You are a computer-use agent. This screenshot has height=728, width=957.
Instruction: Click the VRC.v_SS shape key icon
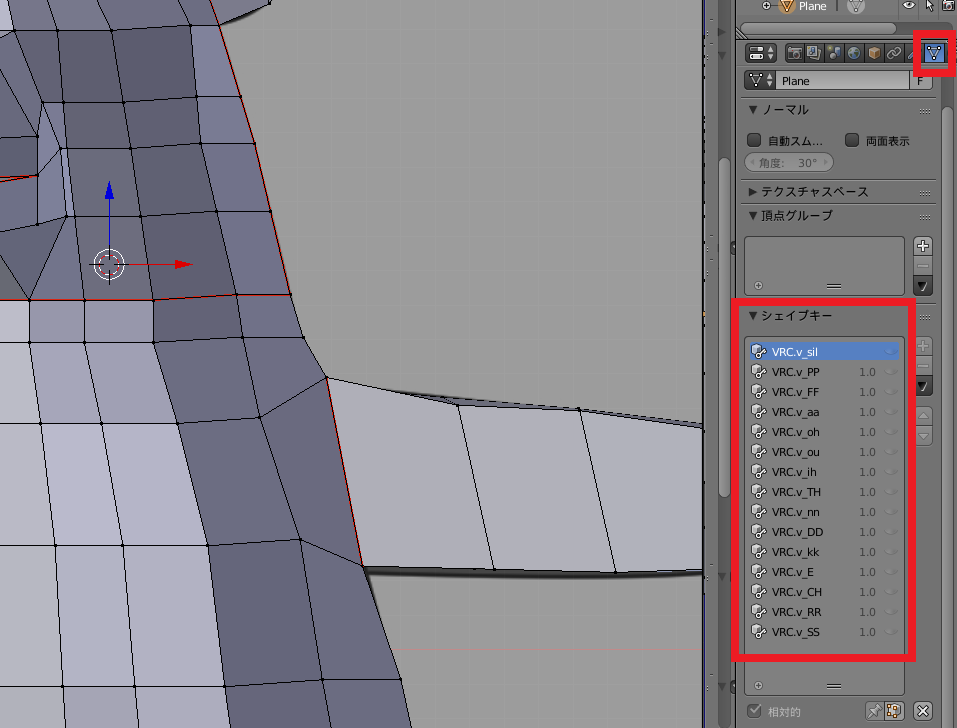(759, 632)
